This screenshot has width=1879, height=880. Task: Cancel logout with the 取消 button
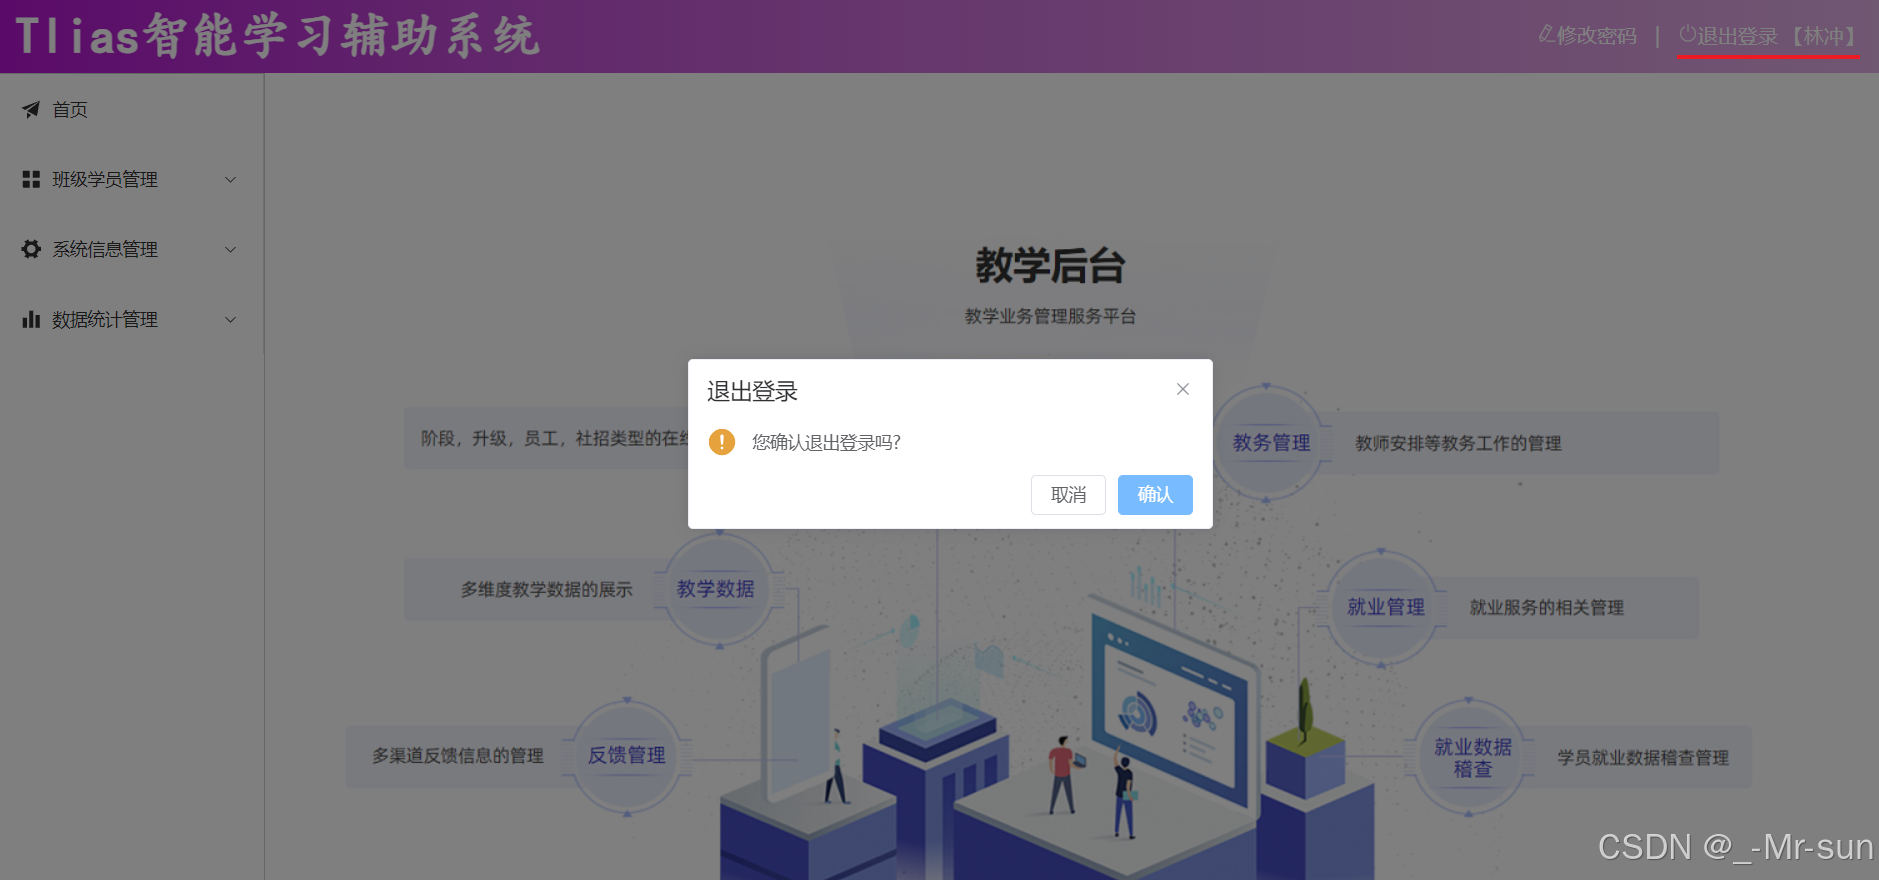pyautogui.click(x=1068, y=495)
